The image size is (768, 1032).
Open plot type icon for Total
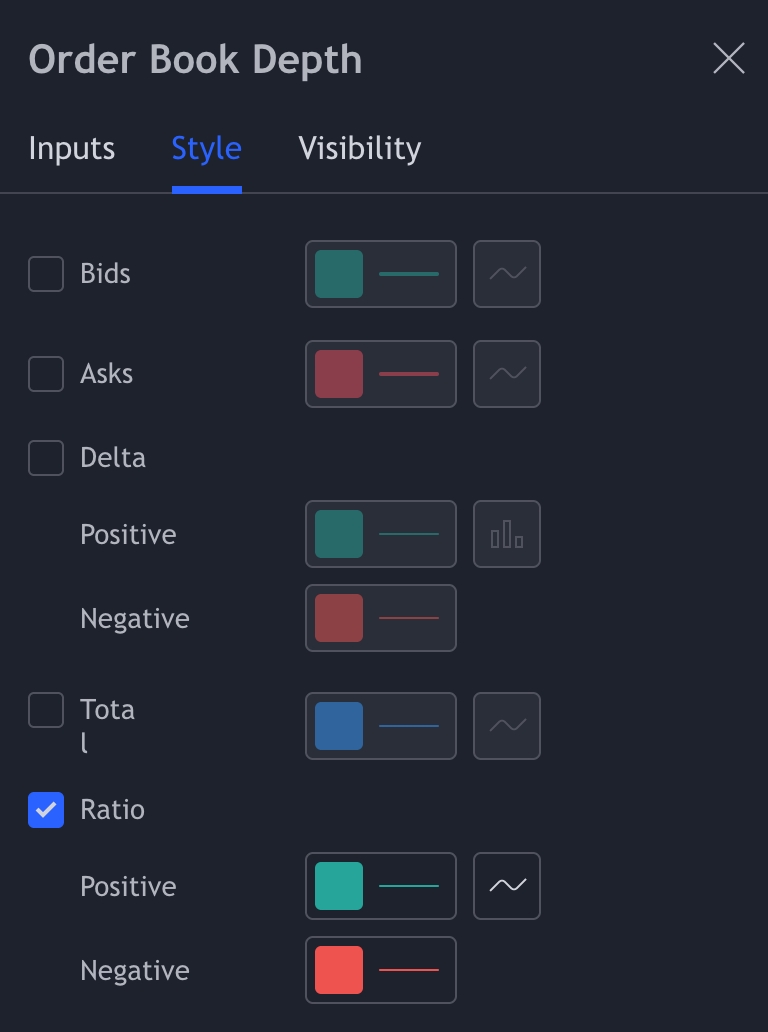pyautogui.click(x=507, y=726)
